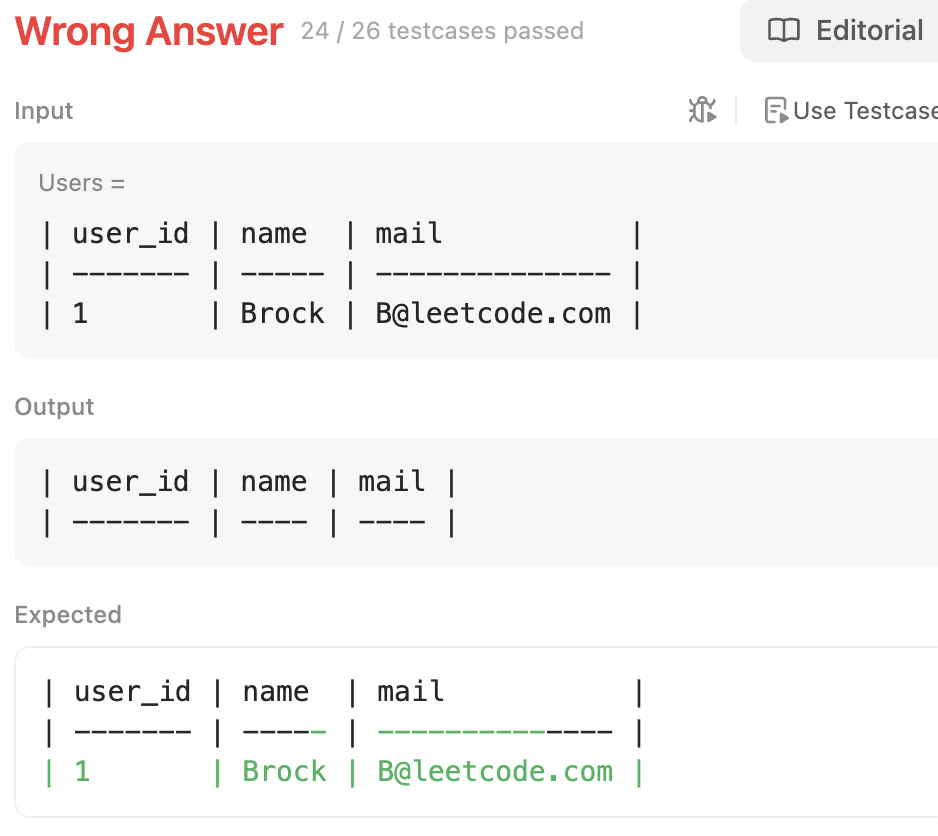Click green Brock in Expected table
This screenshot has height=836, width=938.
click(285, 771)
